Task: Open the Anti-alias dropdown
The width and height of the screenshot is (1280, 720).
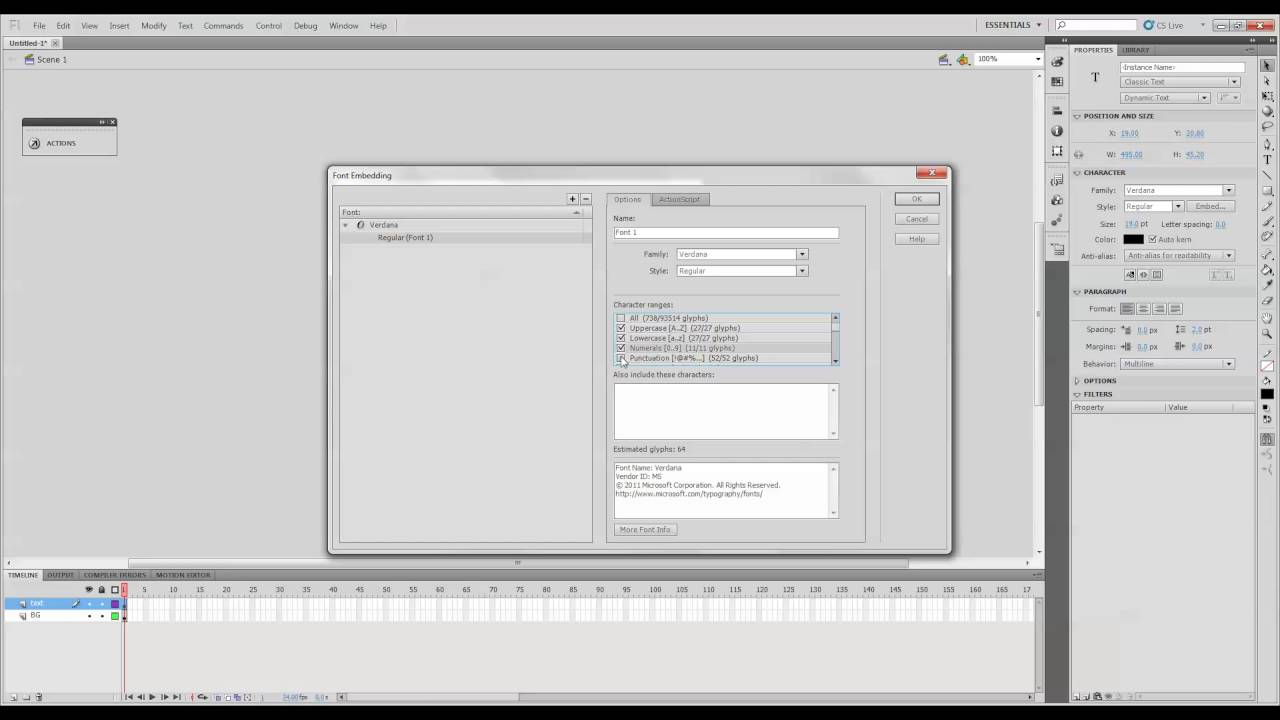Action: (1179, 255)
